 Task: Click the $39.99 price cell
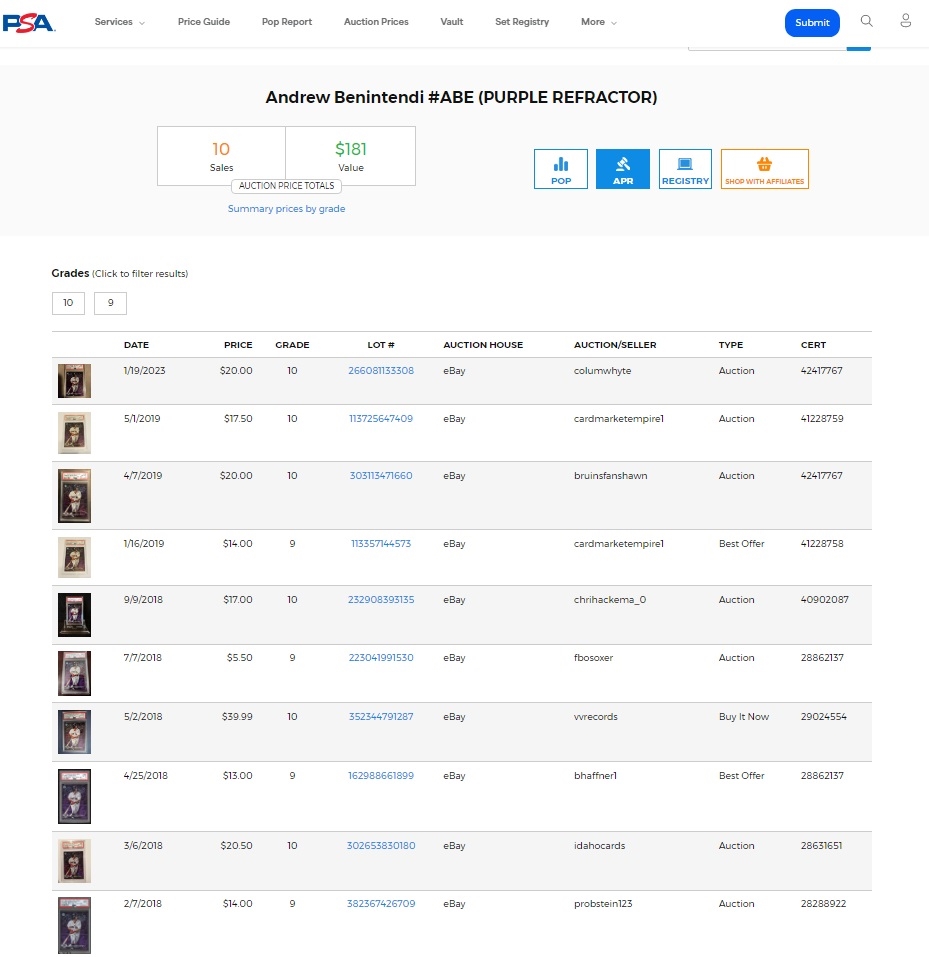click(x=237, y=717)
